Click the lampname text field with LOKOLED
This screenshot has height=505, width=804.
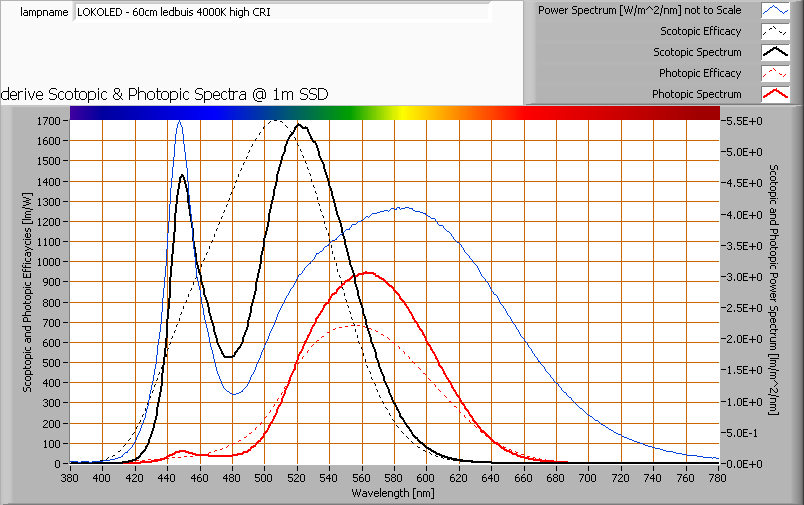point(282,13)
